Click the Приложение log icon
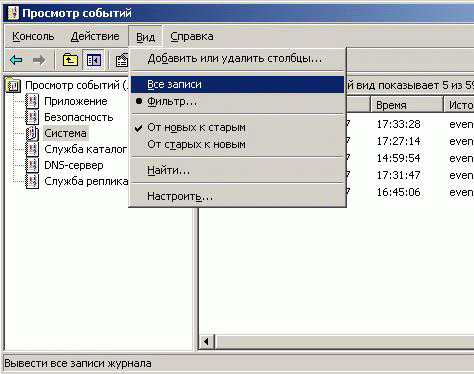The image size is (474, 374). pos(32,101)
